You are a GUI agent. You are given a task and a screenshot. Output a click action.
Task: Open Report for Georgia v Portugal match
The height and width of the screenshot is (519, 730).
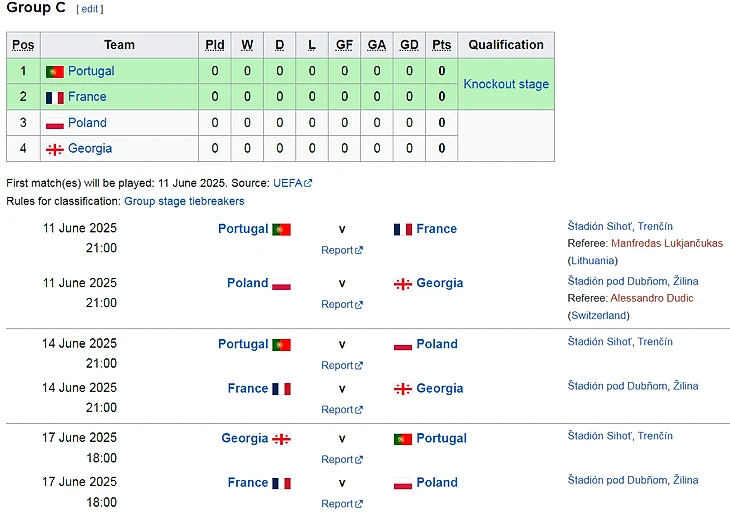click(337, 459)
